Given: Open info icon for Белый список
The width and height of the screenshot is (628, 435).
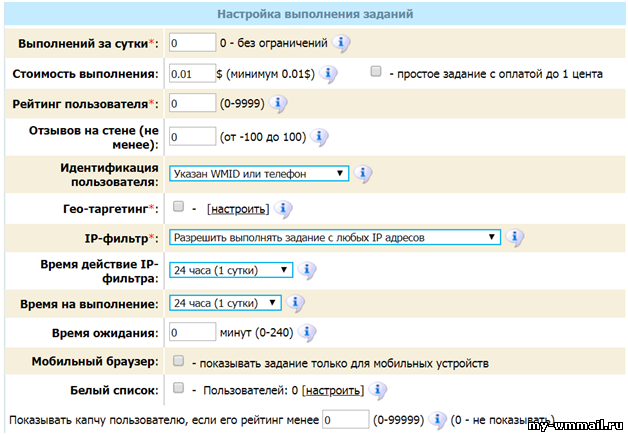Looking at the screenshot, I should pos(378,390).
